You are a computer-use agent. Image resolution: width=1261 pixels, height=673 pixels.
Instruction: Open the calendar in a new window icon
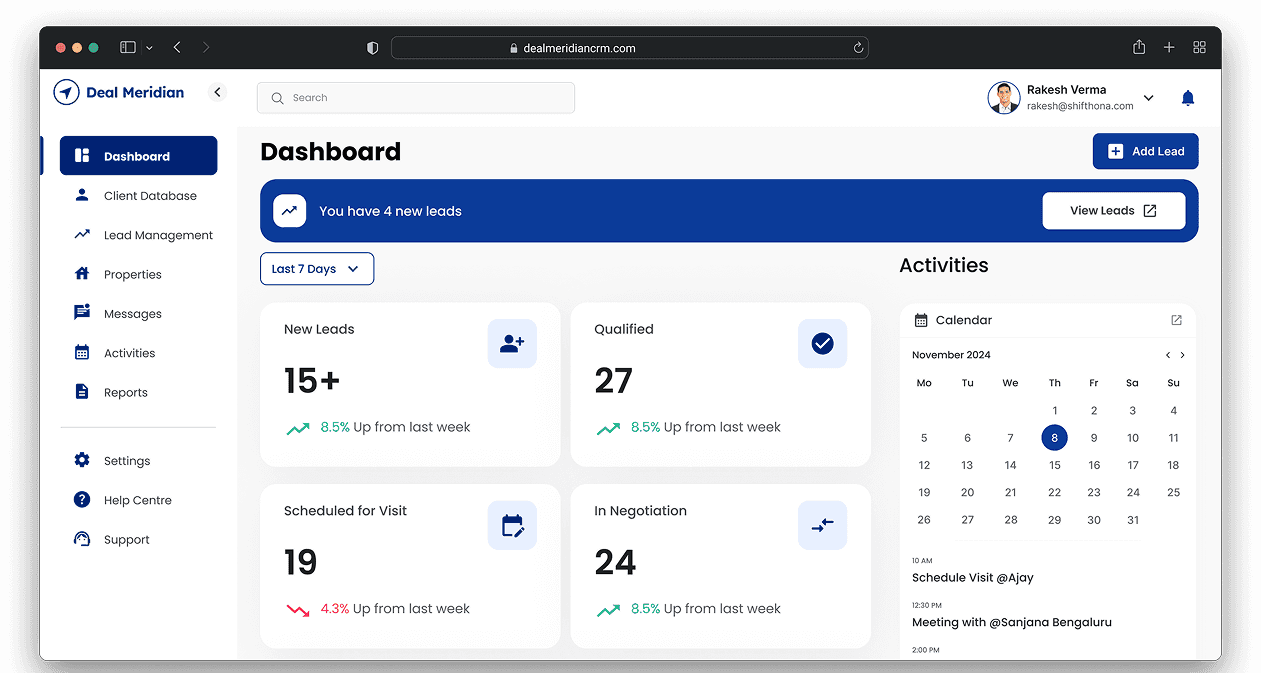tap(1176, 320)
